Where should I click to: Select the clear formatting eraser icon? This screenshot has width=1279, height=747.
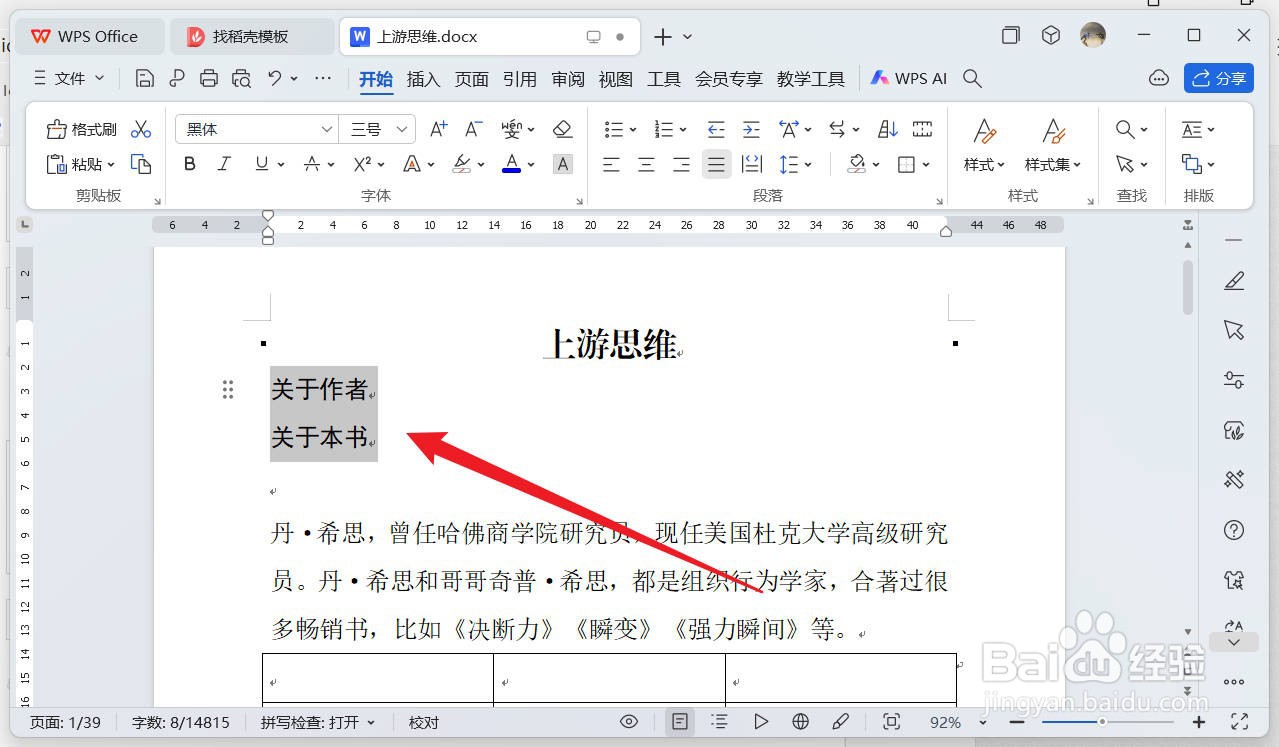[x=562, y=128]
